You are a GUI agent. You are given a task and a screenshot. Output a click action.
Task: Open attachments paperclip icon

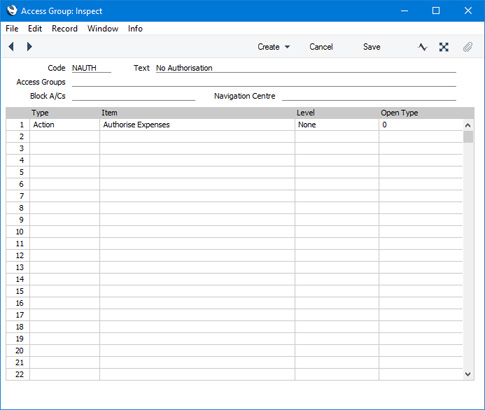468,47
